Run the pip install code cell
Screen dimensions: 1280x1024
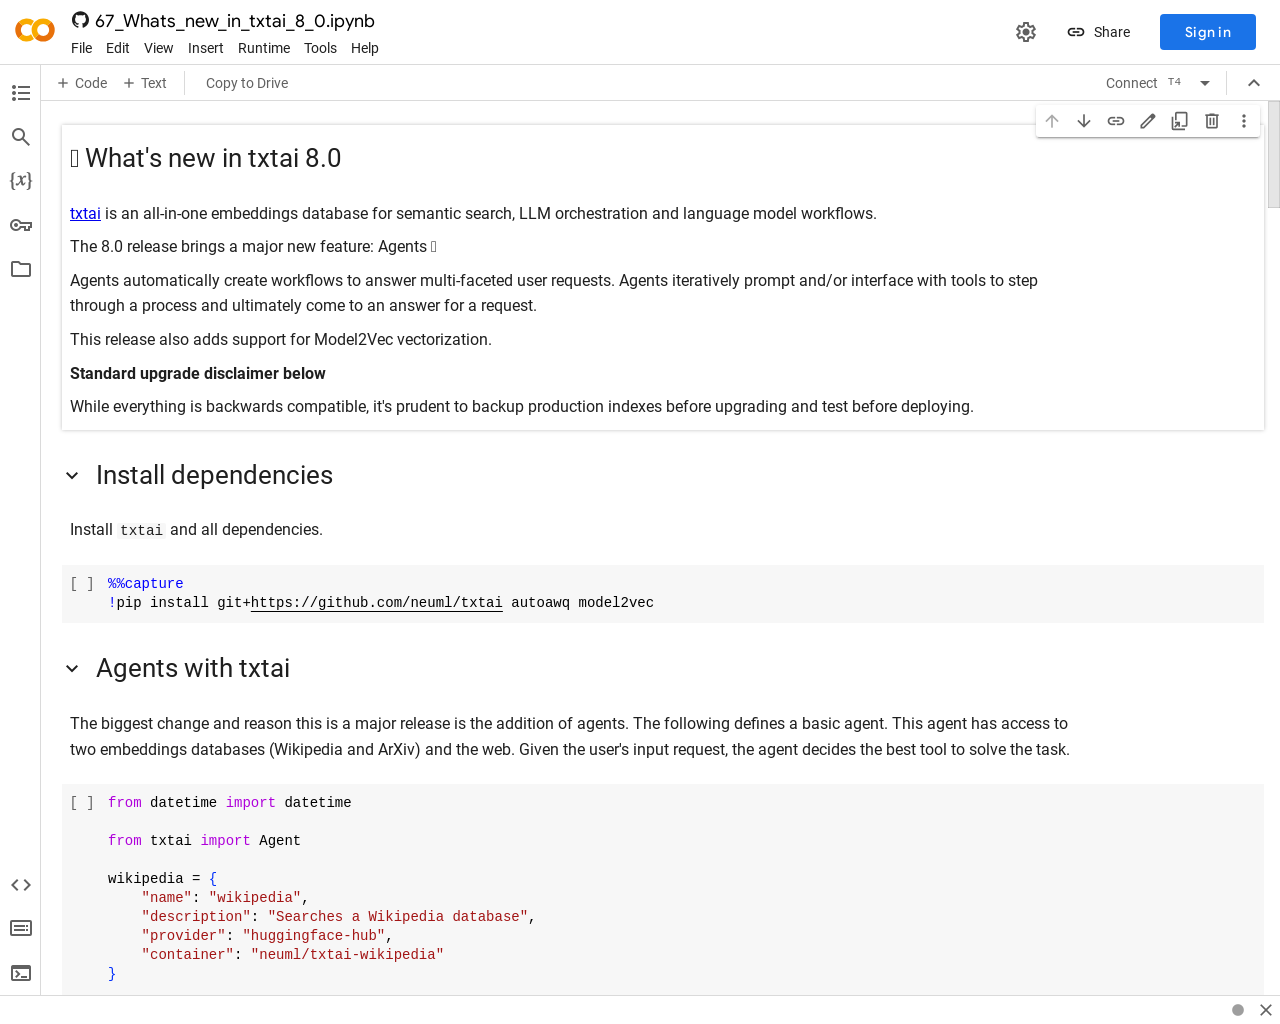coord(82,584)
